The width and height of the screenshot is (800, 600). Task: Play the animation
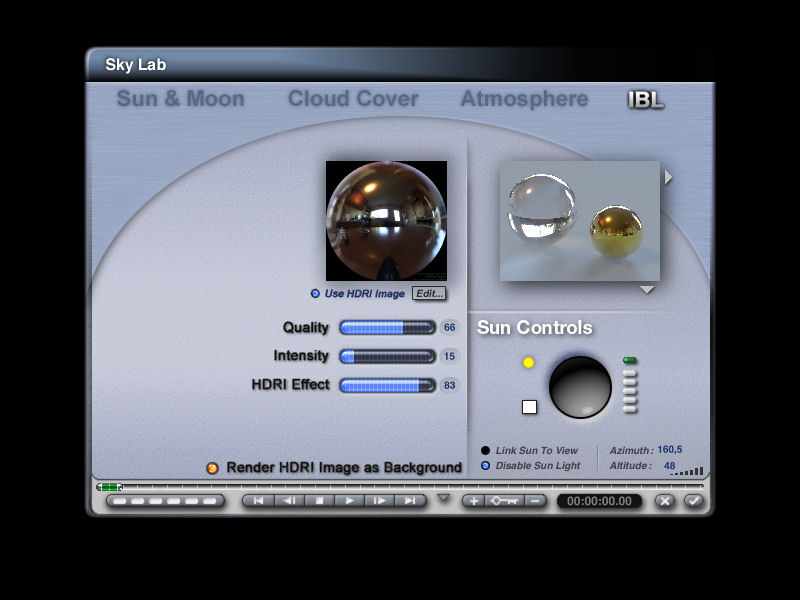click(349, 501)
